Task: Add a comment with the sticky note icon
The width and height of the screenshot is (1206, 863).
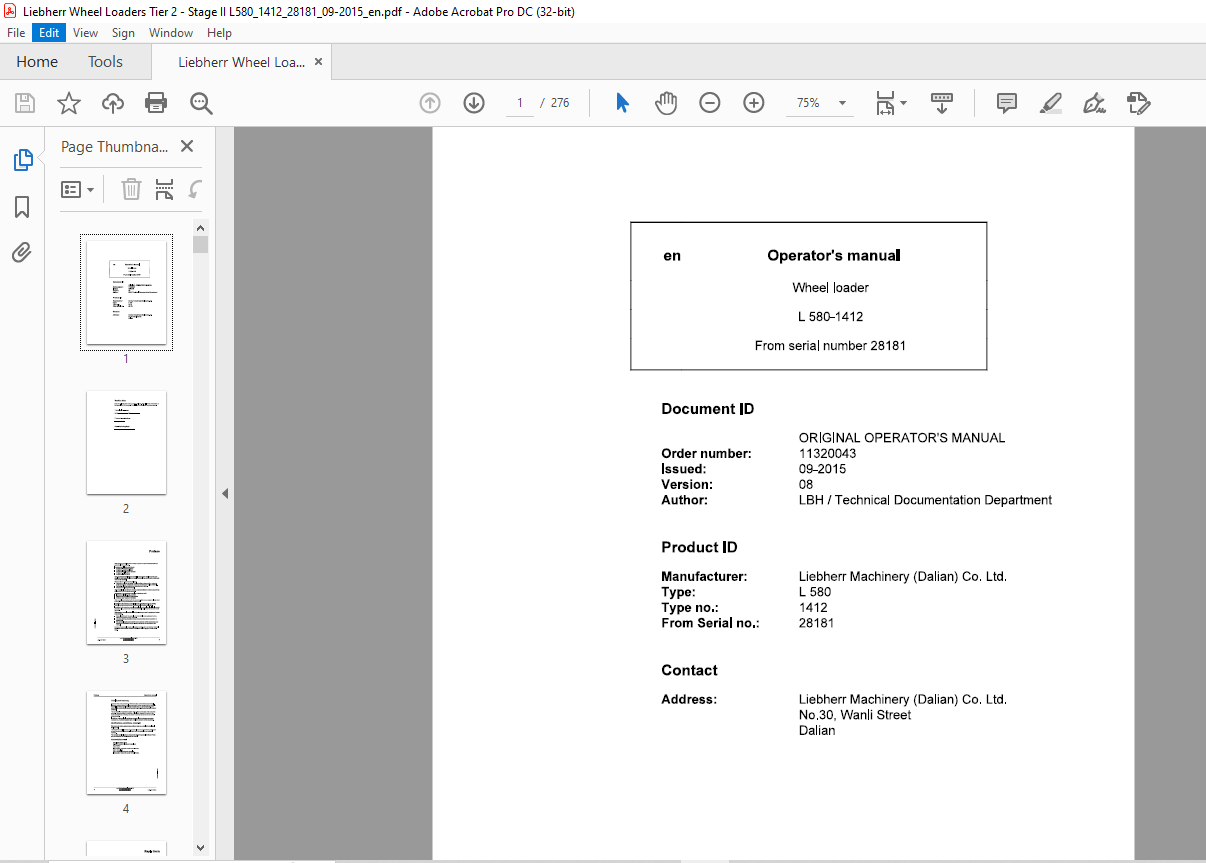Action: [x=1007, y=103]
